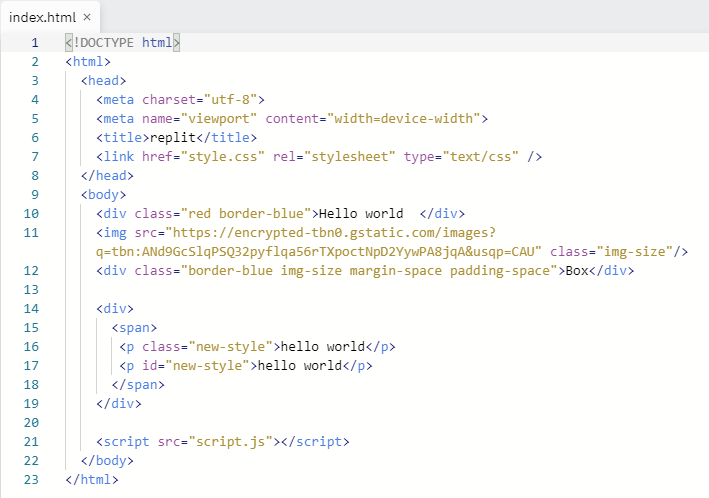Screen dimensions: 709x498
Task: Click the "border-blue img-size margin-space padding-space" value
Action: pyautogui.click(x=369, y=270)
